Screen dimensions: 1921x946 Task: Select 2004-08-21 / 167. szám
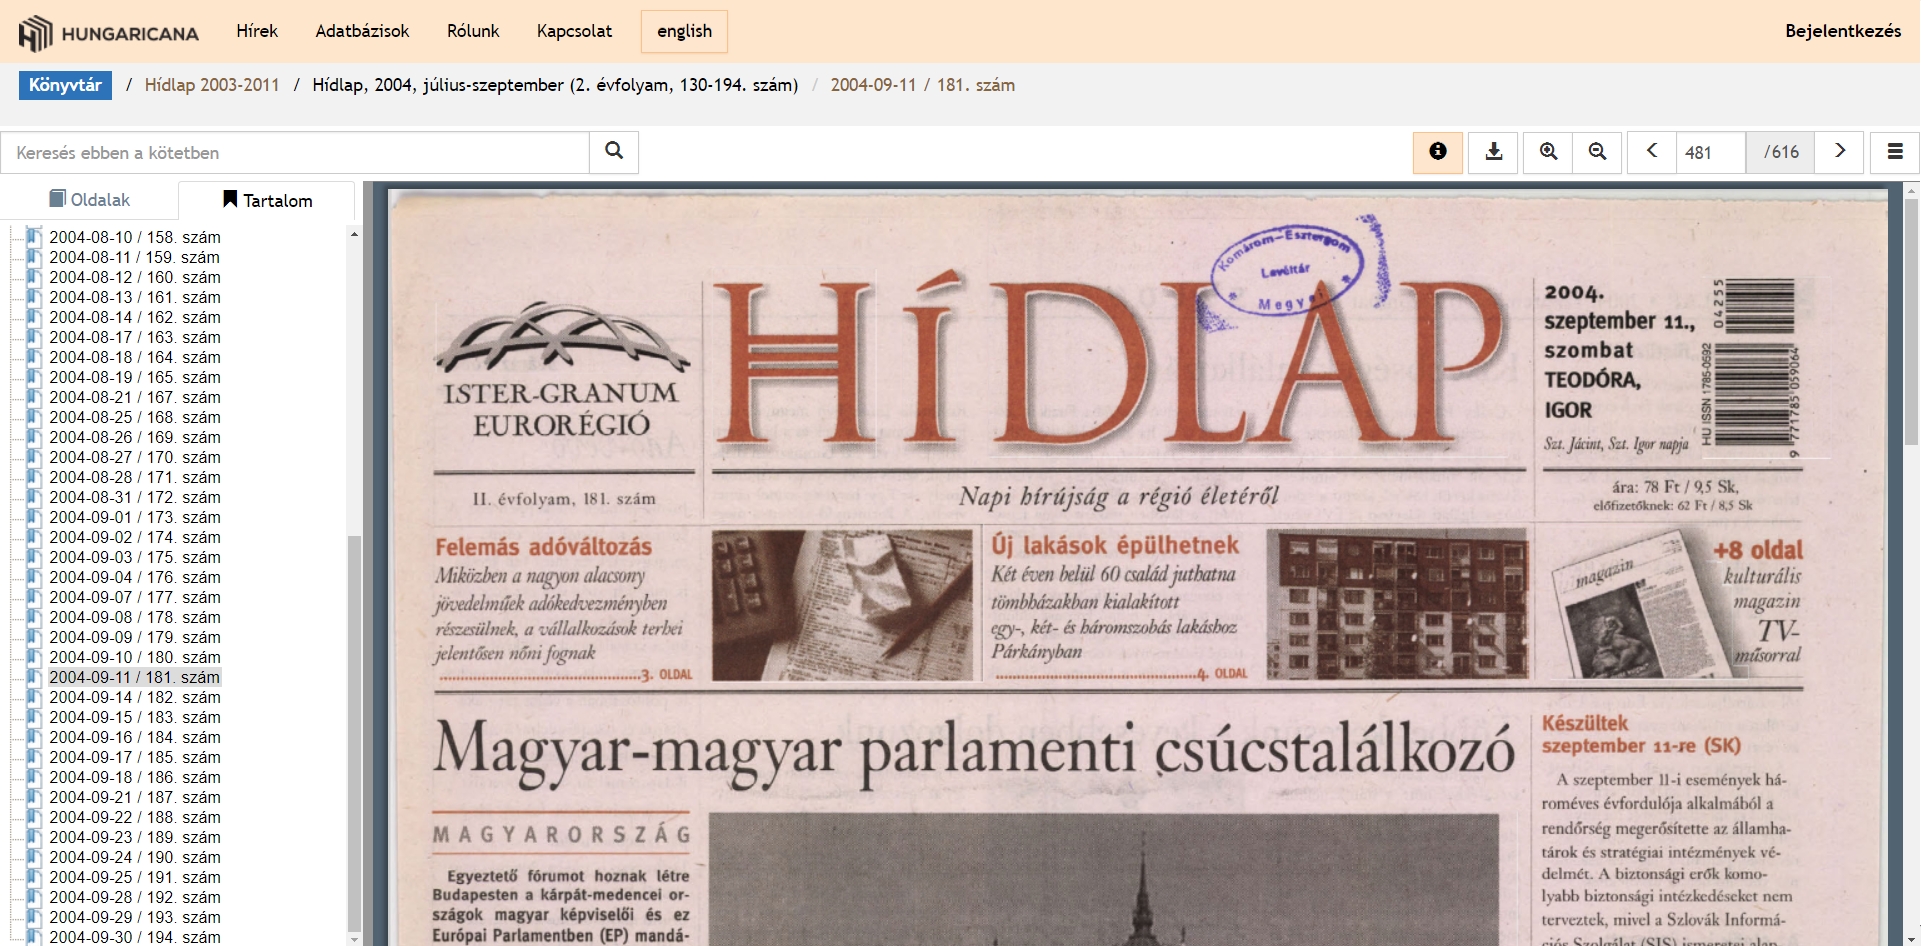[135, 397]
